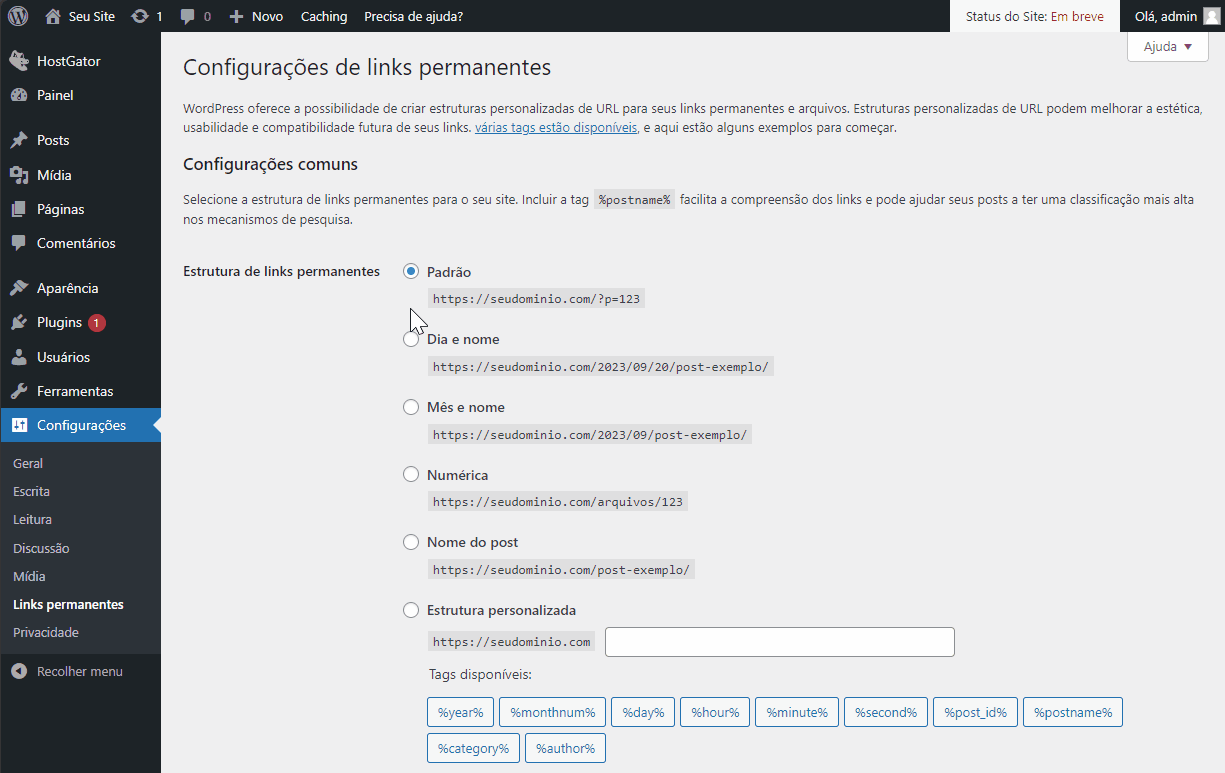1225x773 pixels.
Task: Click the Mídia sidebar icon with camera and note
Action: pyautogui.click(x=19, y=175)
